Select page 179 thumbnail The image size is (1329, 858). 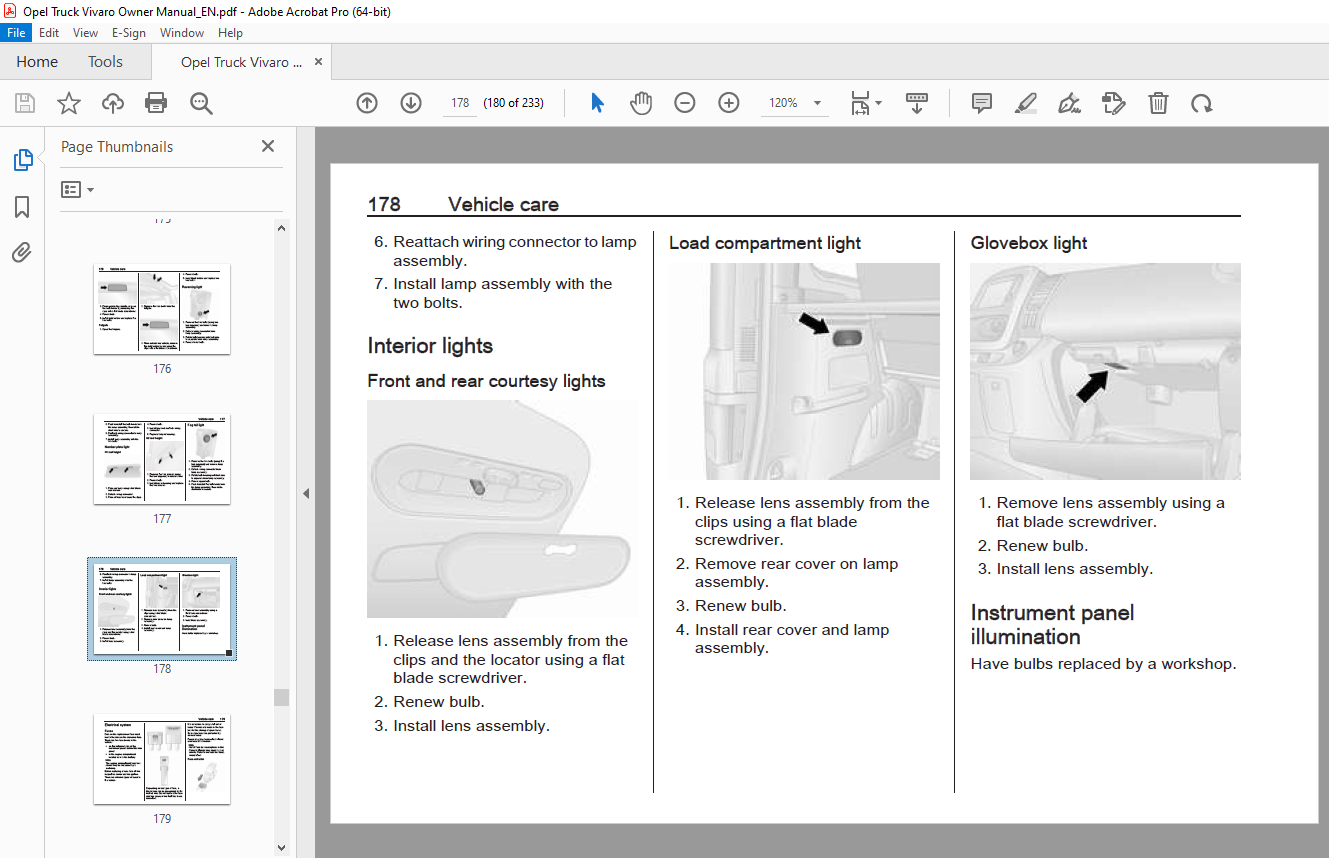162,759
